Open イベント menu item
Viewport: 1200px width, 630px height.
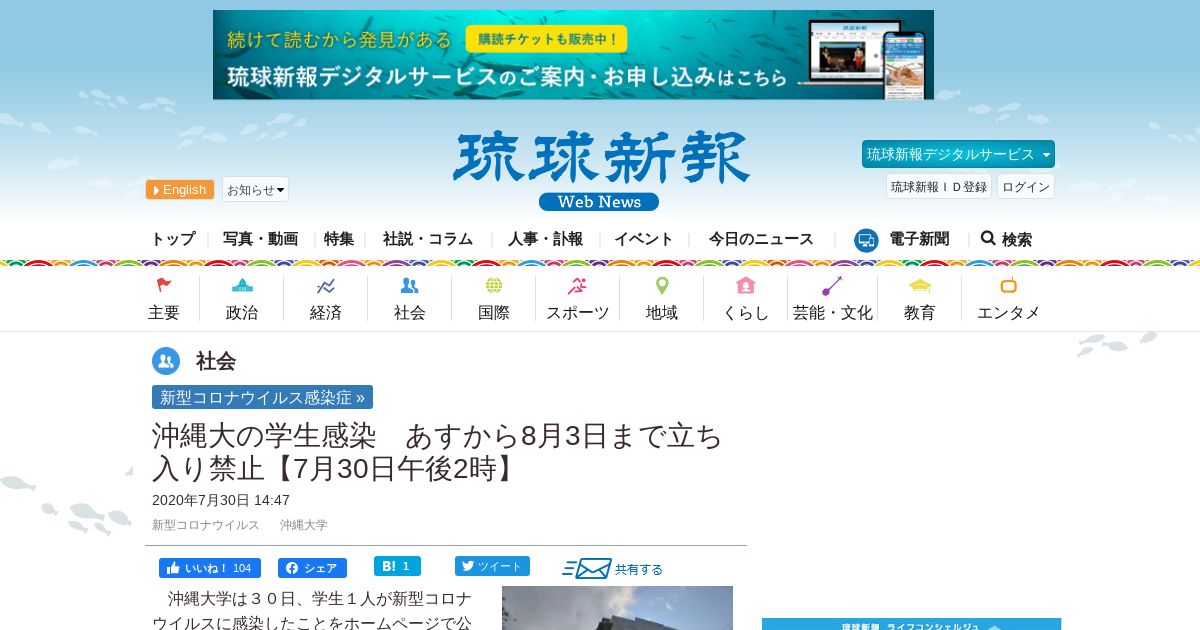click(644, 239)
